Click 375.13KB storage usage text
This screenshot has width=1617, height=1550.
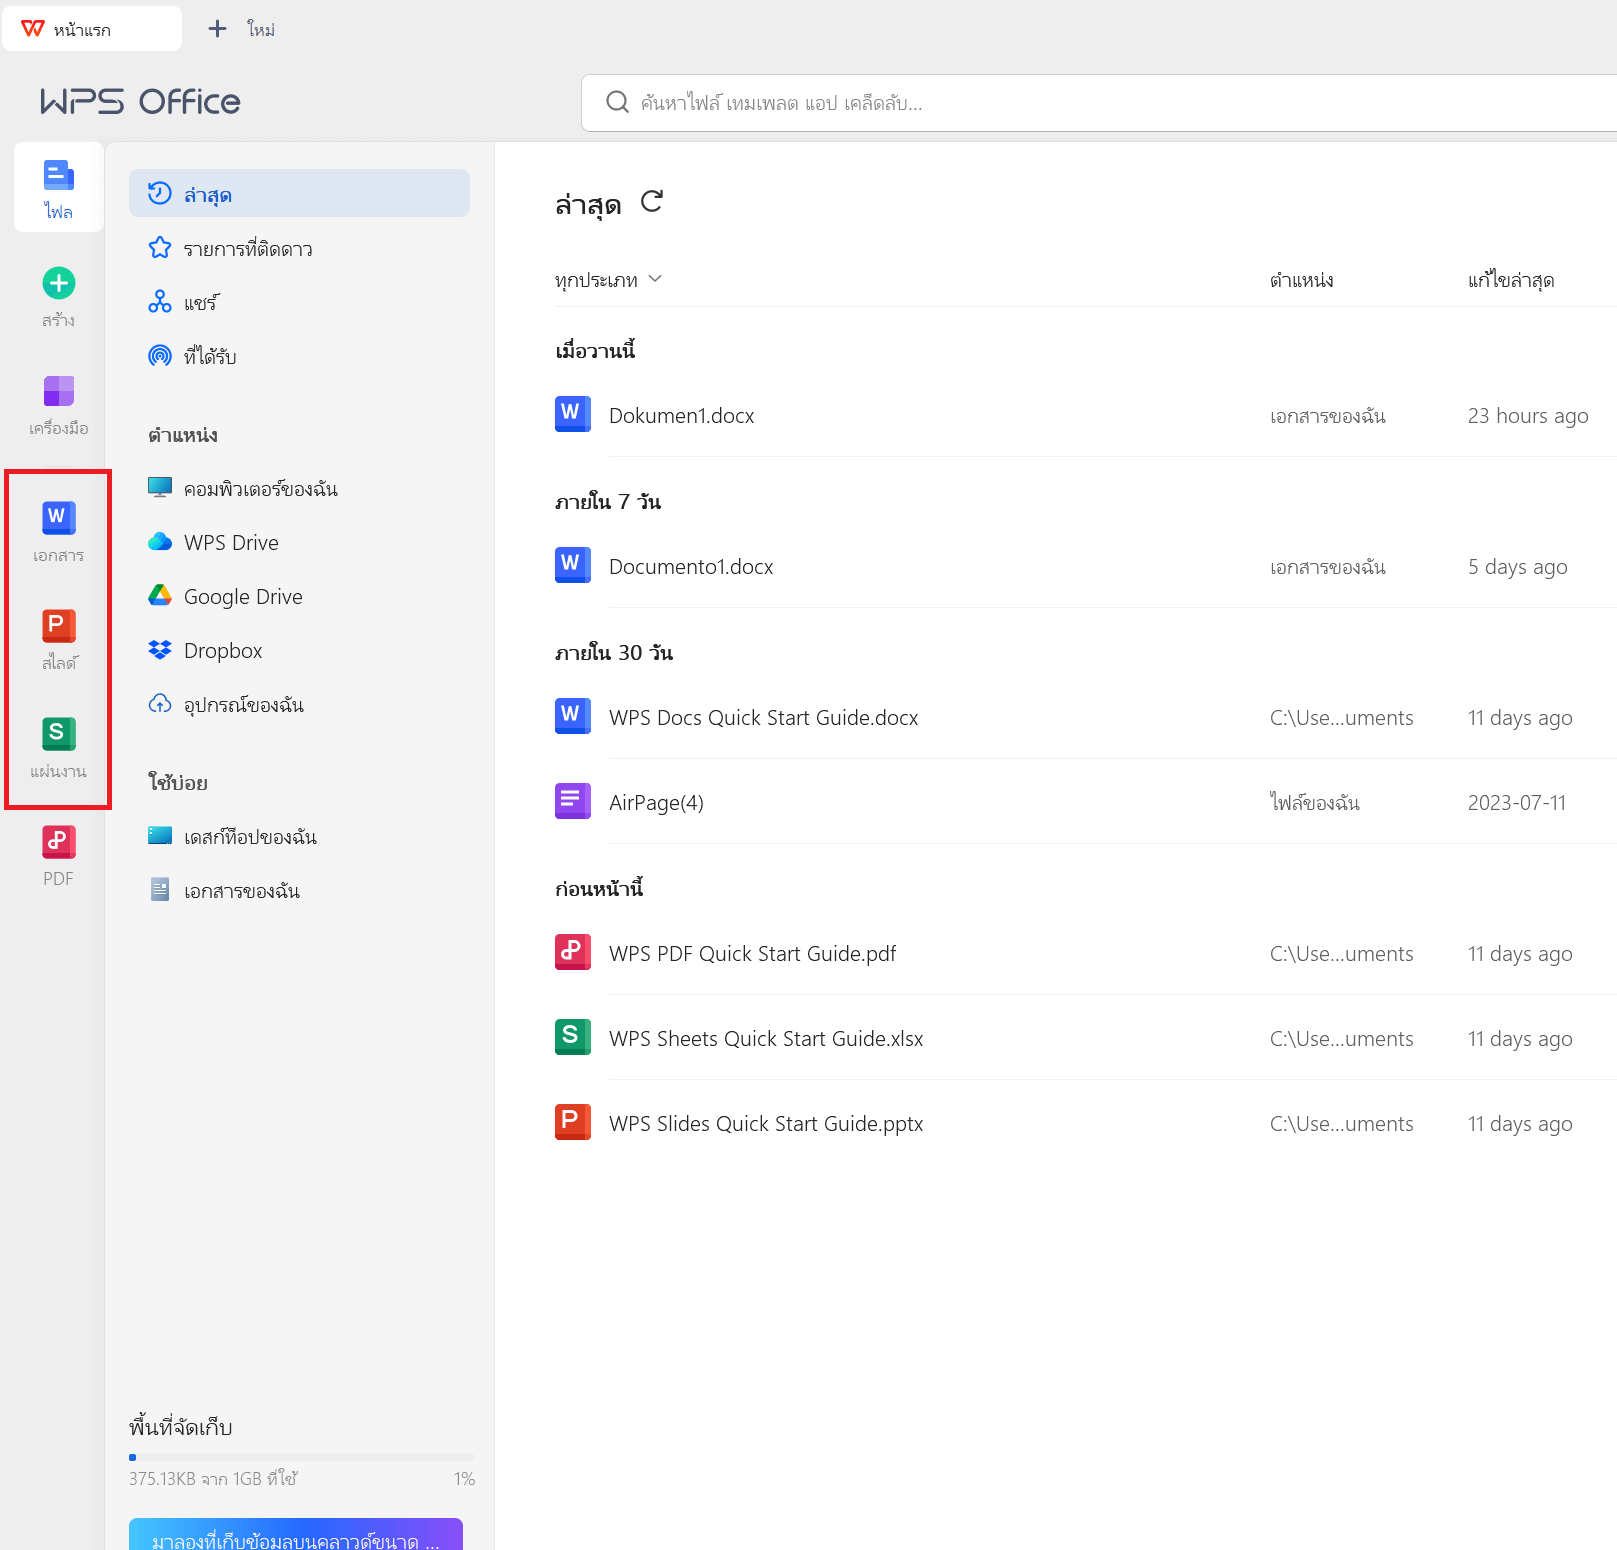pos(213,1478)
